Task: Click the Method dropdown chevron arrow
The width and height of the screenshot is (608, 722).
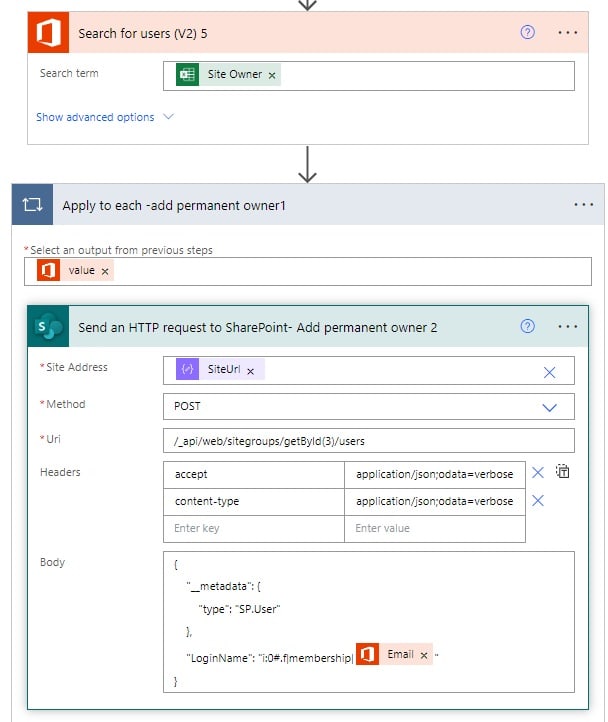Action: pyautogui.click(x=549, y=408)
